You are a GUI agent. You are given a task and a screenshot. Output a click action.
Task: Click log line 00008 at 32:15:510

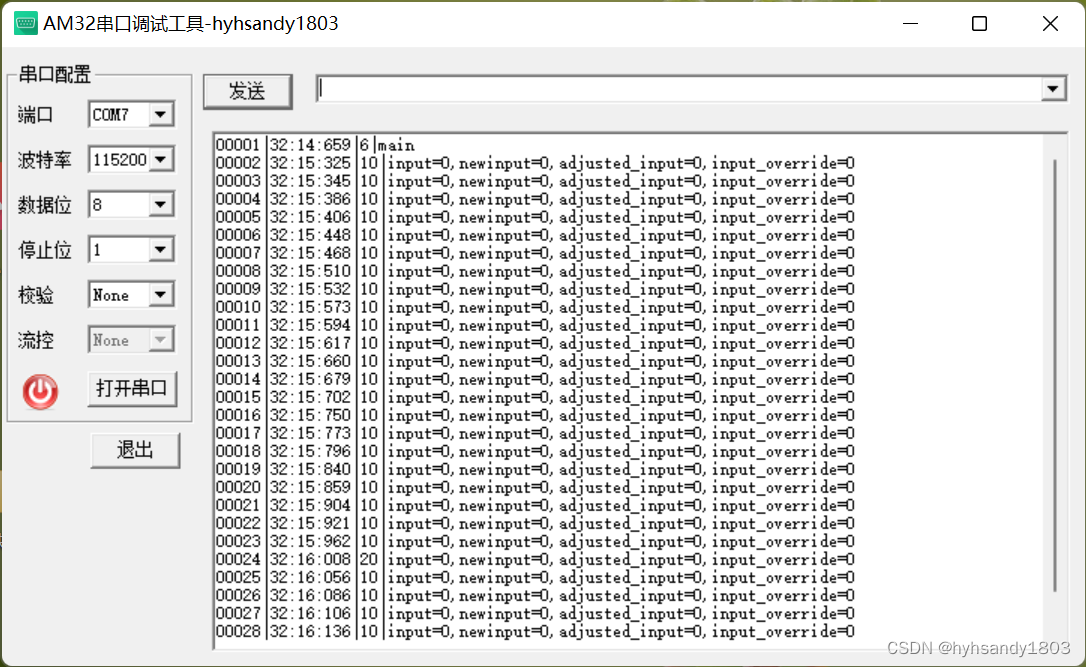(x=535, y=272)
